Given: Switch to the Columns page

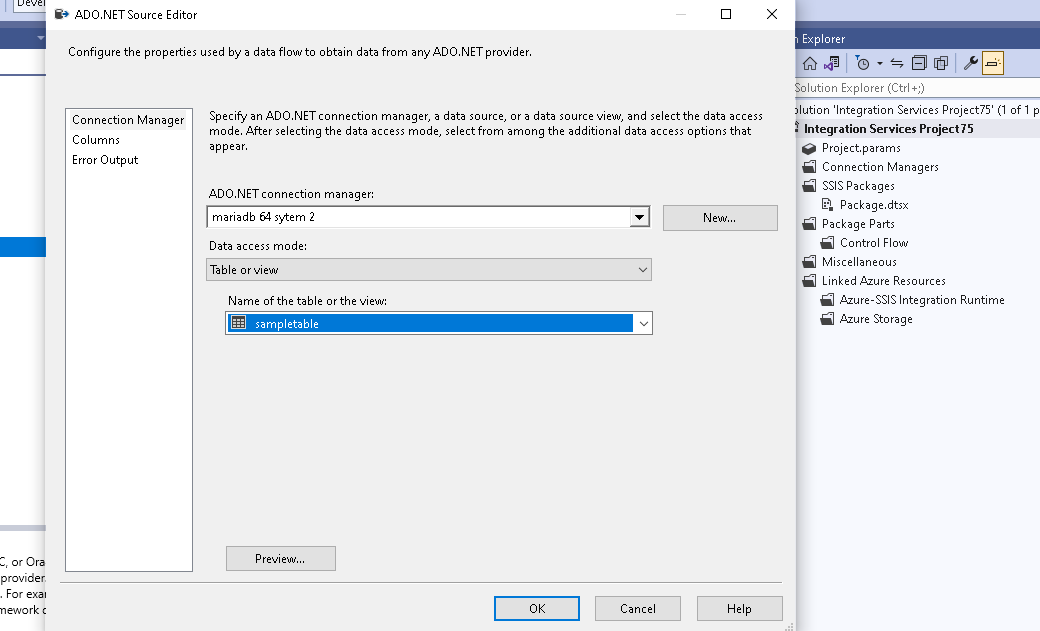Looking at the screenshot, I should pyautogui.click(x=96, y=140).
